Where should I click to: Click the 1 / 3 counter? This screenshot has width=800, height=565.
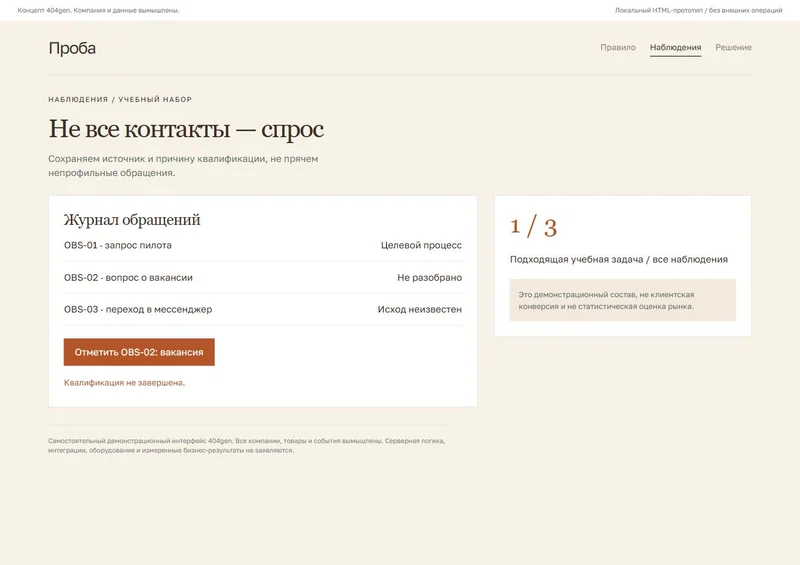coord(534,227)
